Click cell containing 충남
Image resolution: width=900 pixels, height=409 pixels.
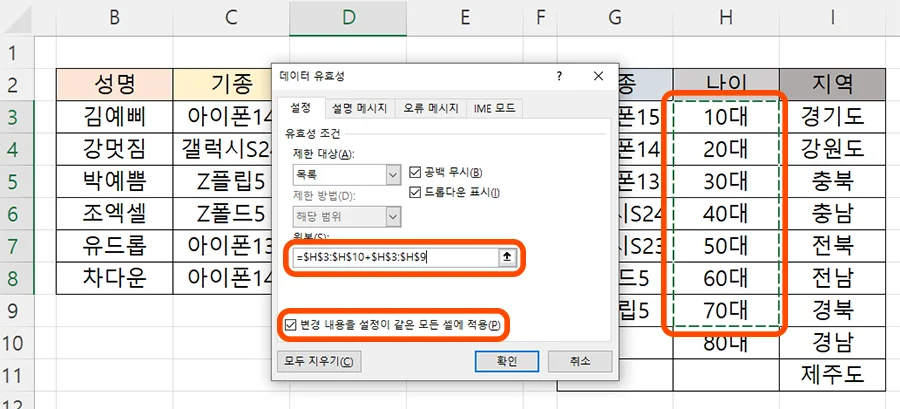832,214
